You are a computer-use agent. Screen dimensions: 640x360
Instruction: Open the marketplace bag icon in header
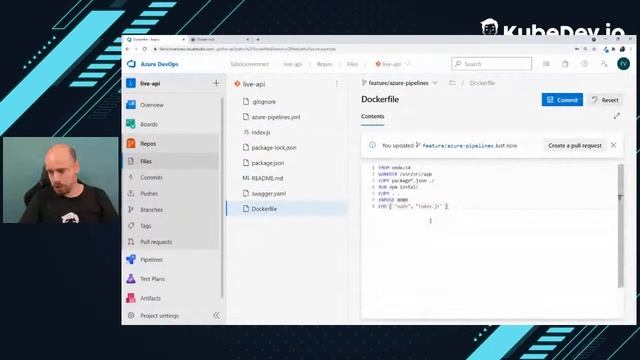click(x=565, y=64)
